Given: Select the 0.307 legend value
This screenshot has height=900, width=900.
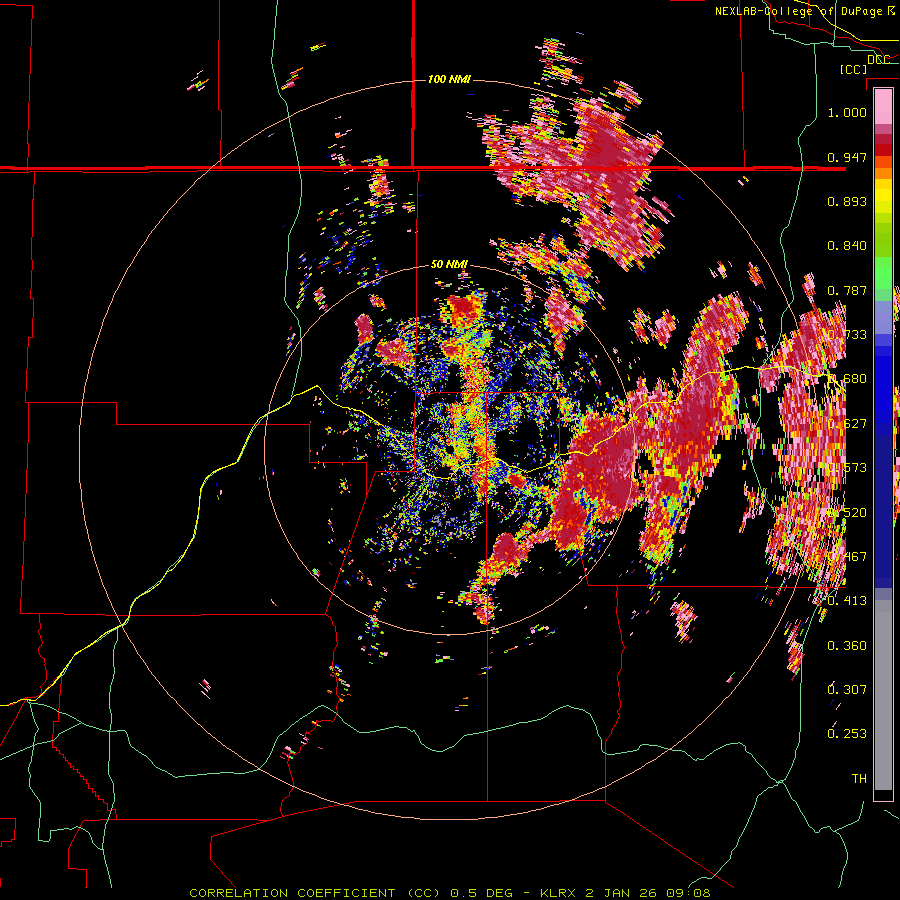Looking at the screenshot, I should click(847, 689).
